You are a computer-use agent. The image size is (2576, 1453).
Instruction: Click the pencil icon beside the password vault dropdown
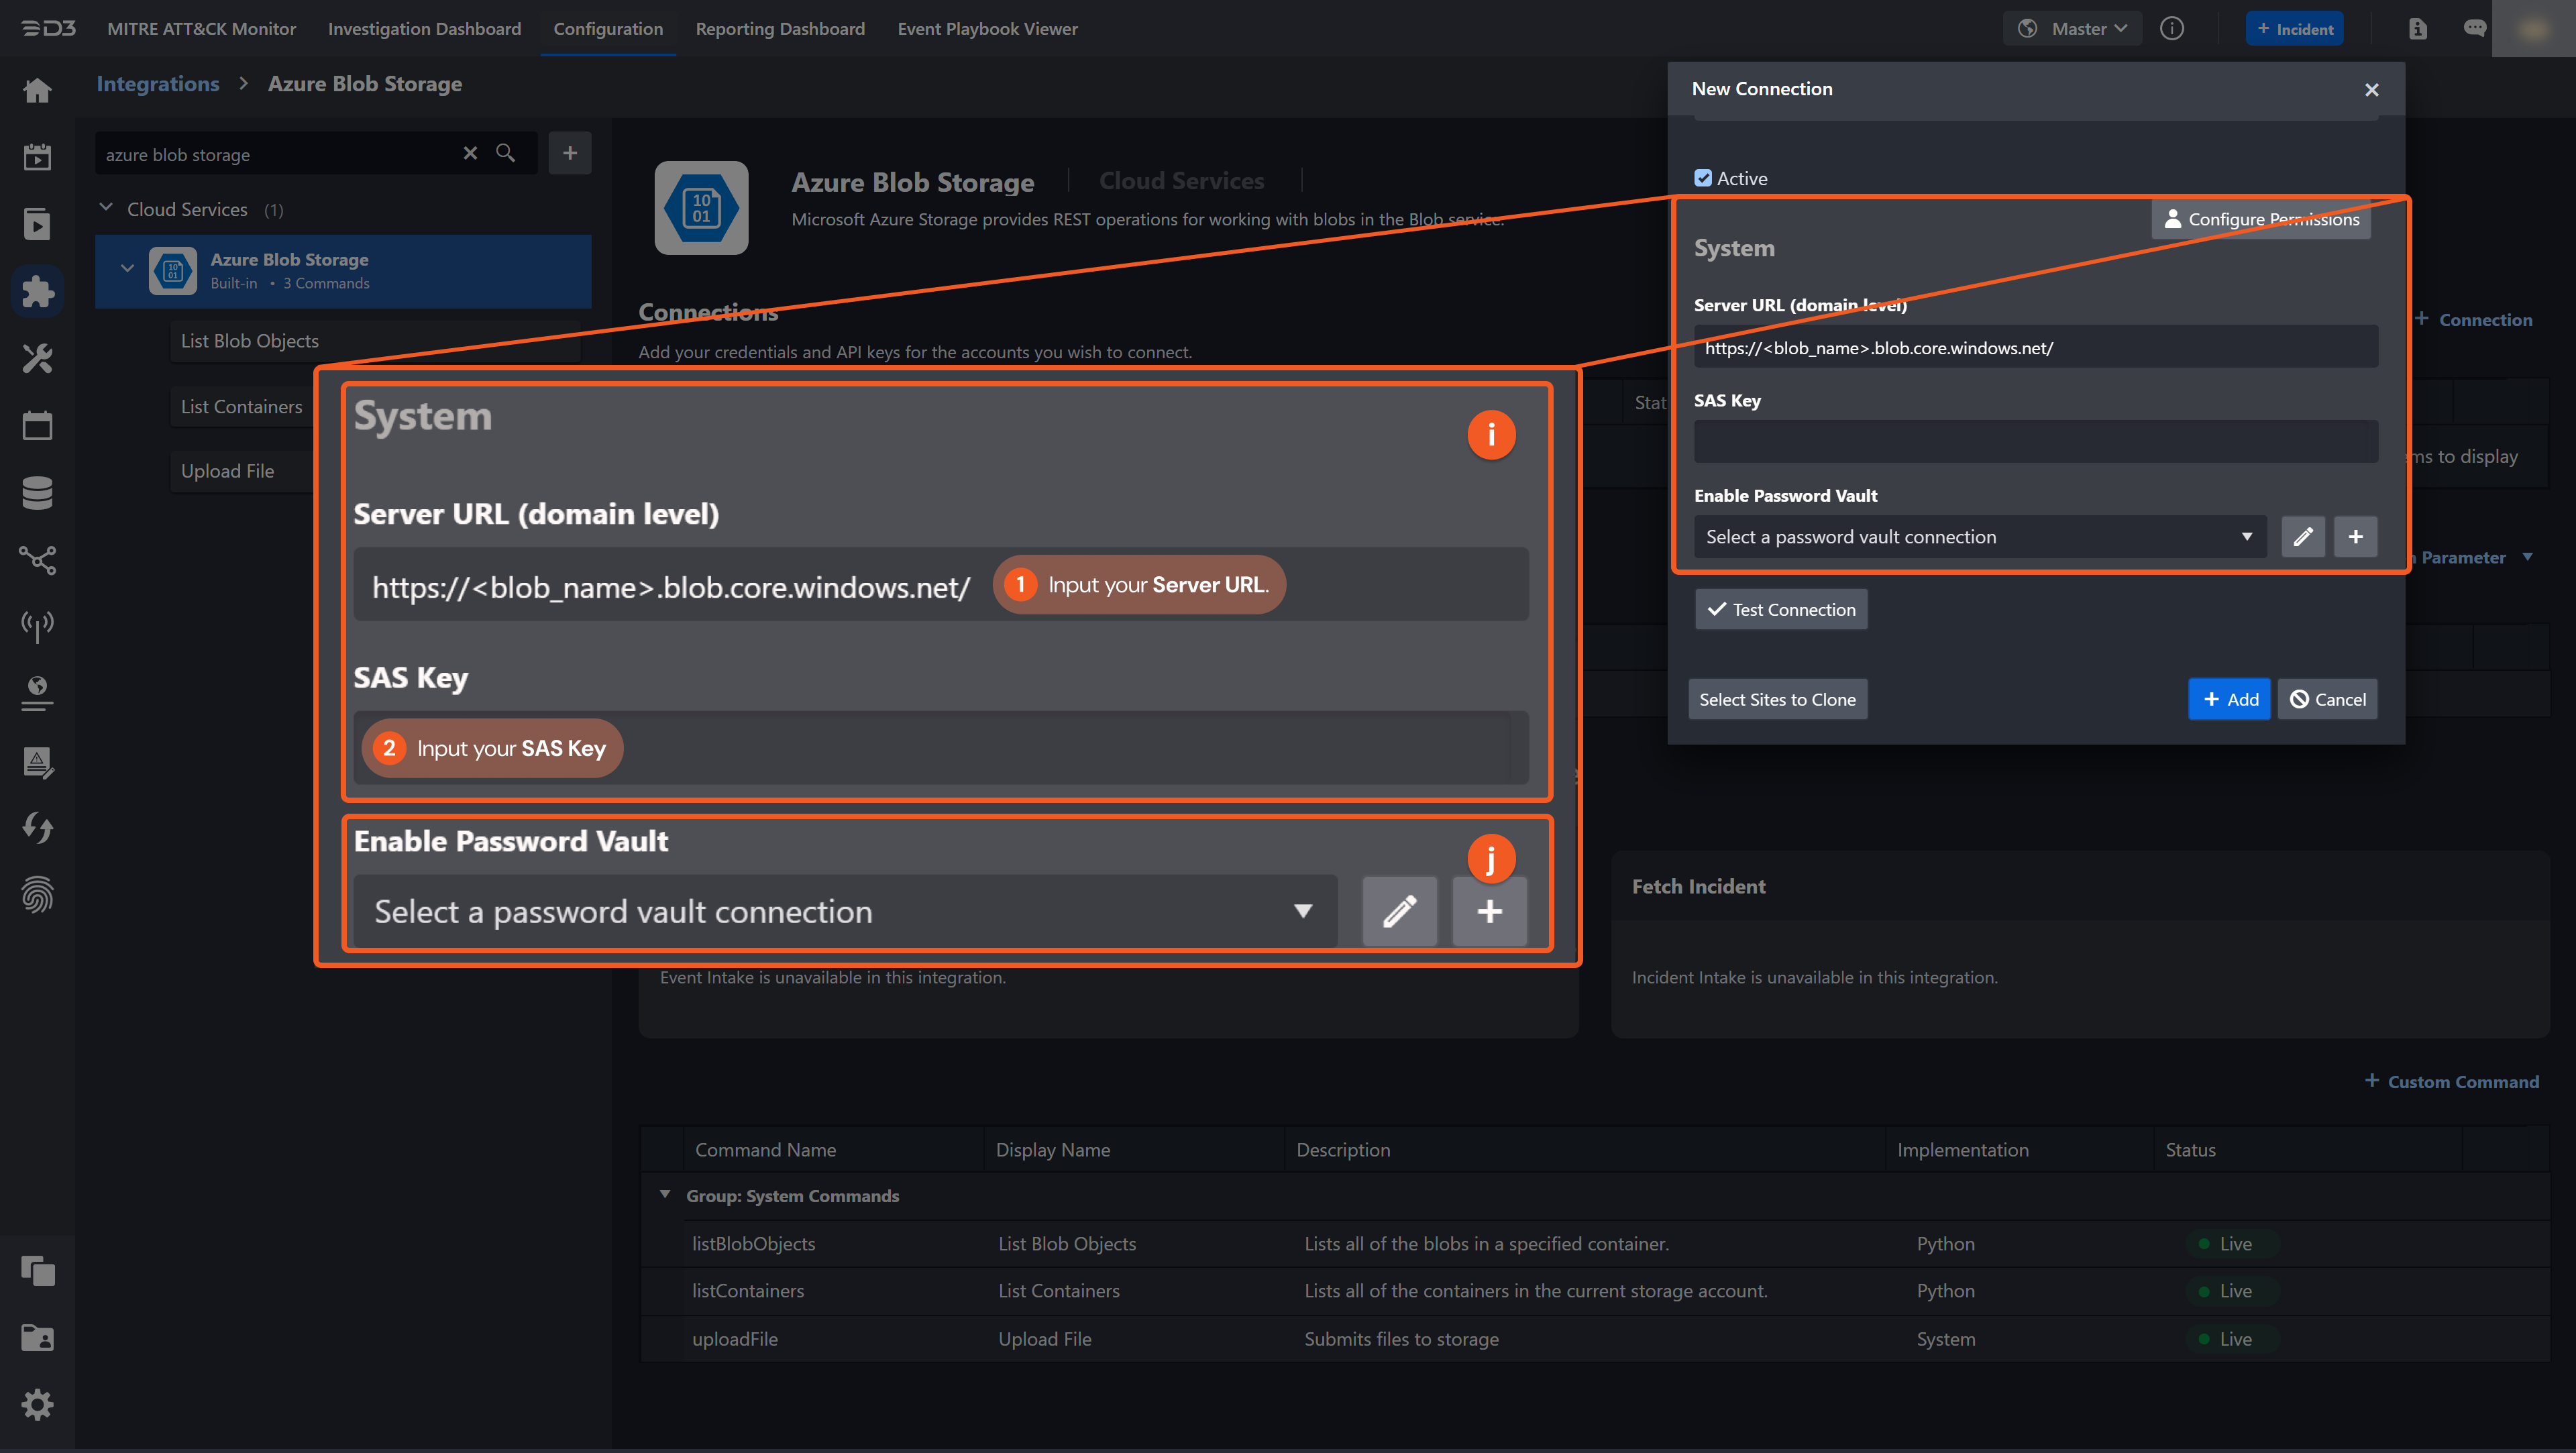click(x=2303, y=537)
